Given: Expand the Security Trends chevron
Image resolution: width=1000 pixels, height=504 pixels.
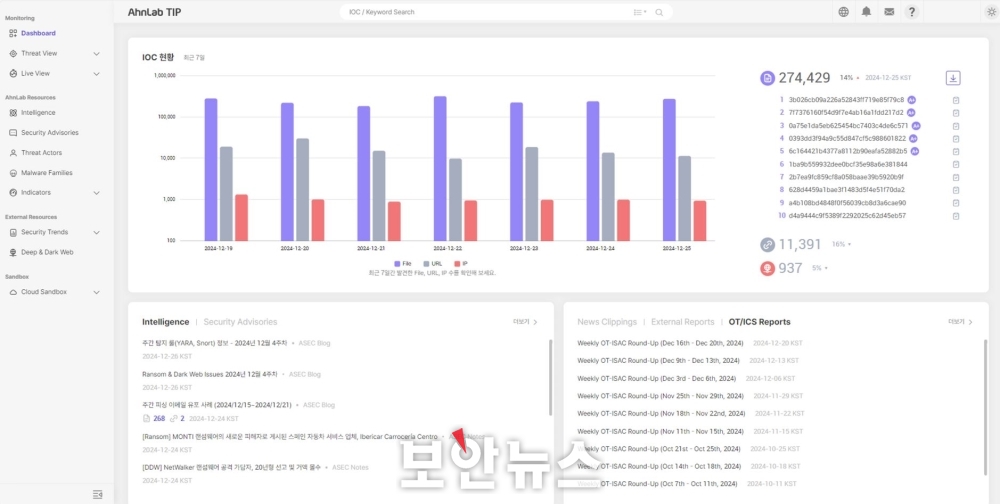Looking at the screenshot, I should point(96,232).
